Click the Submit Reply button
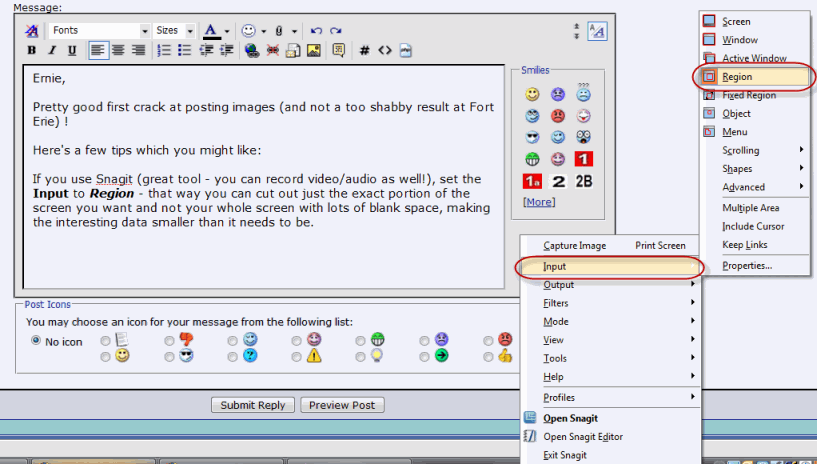 tap(253, 405)
